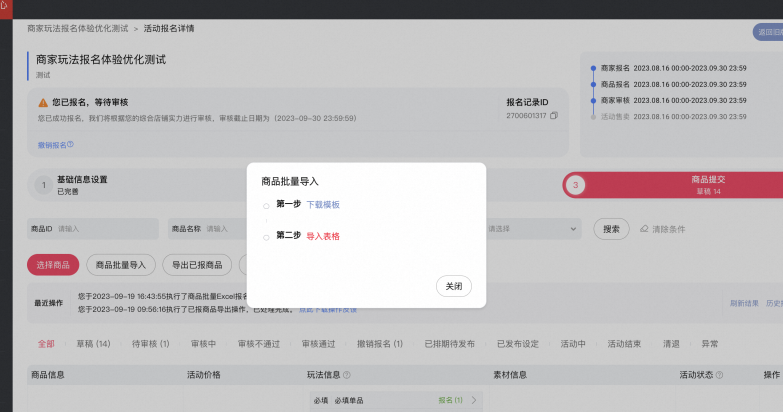Image resolution: width=783 pixels, height=412 pixels.
Task: Click step 3 circle for 商品提交
Action: tap(575, 185)
